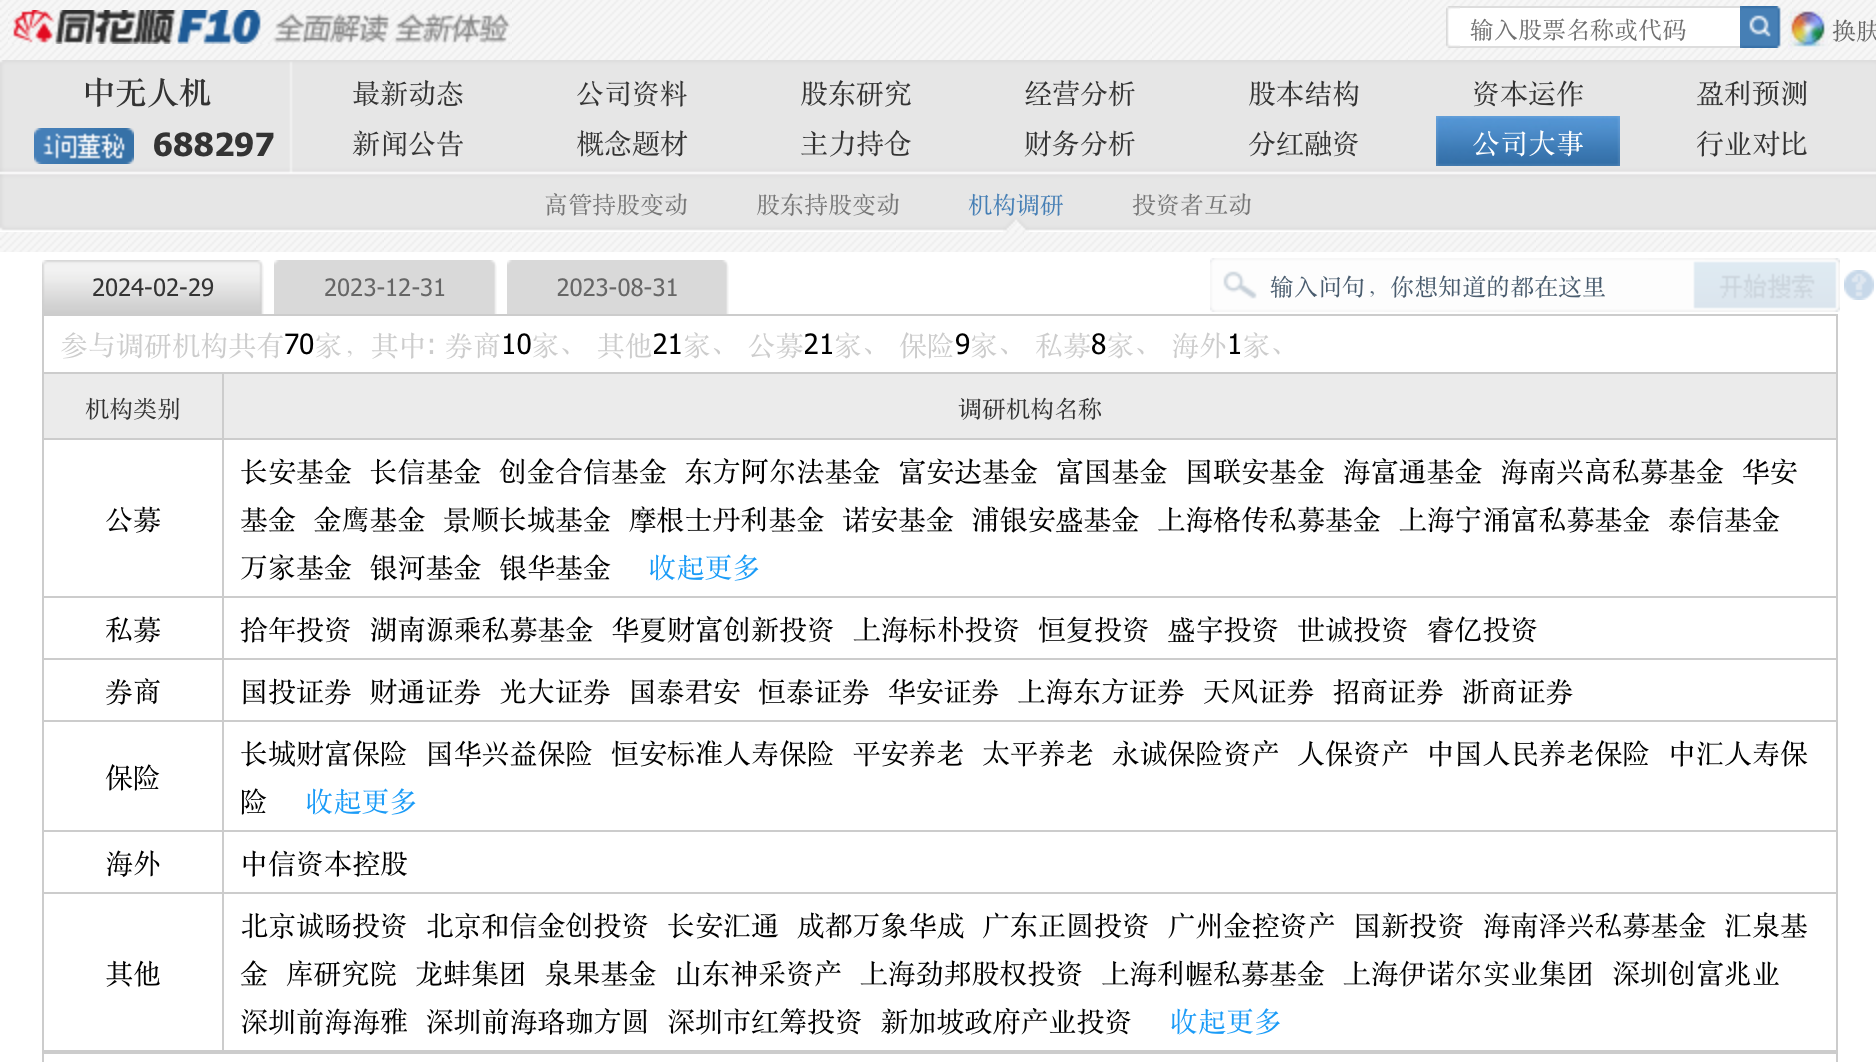Viewport: 1876px width, 1062px height.
Task: Click 浙商证券 institution name
Action: click(x=1518, y=692)
